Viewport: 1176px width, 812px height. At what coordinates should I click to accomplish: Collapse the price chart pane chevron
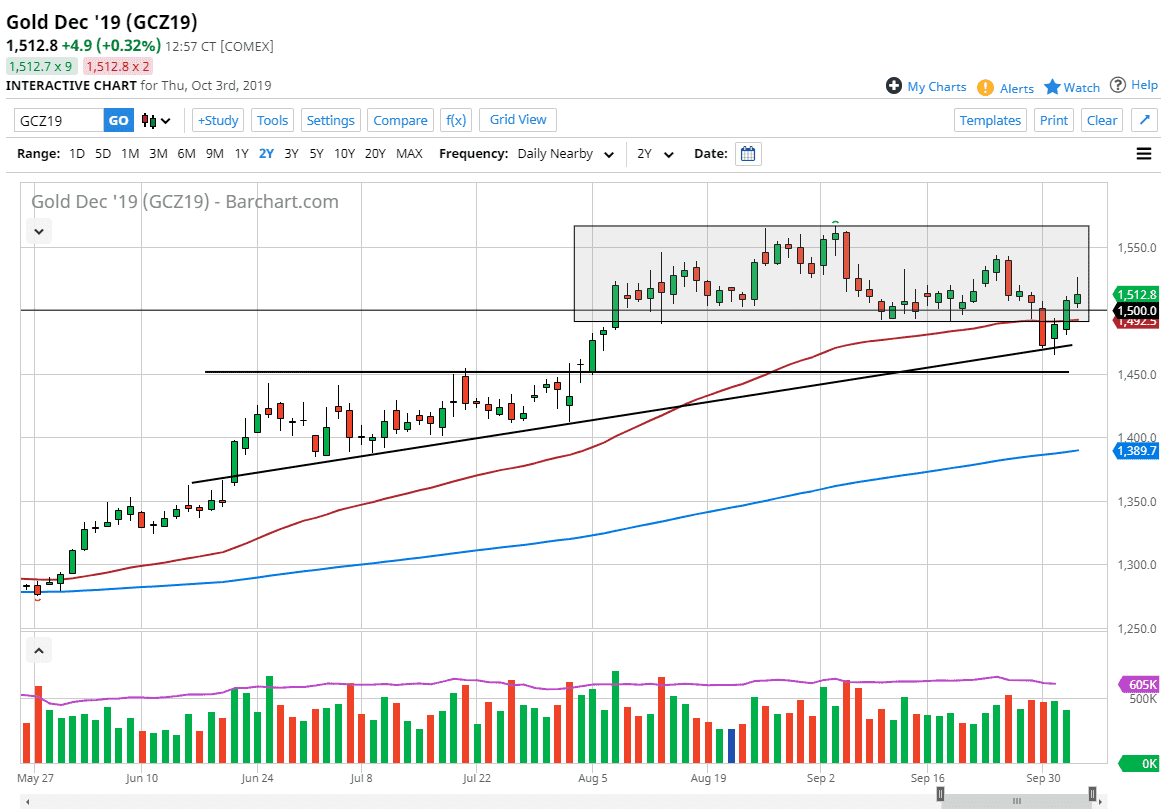click(39, 232)
